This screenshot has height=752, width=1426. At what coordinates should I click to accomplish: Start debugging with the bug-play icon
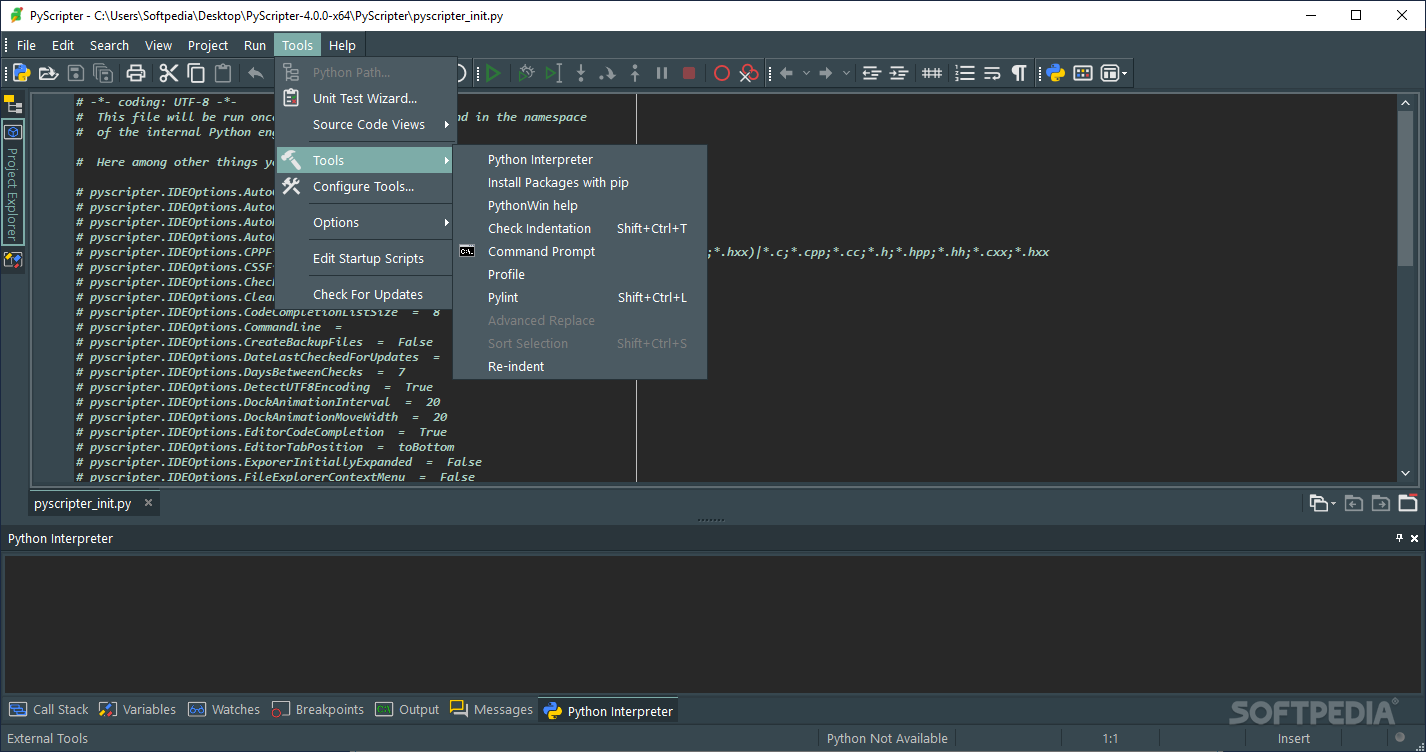526,73
